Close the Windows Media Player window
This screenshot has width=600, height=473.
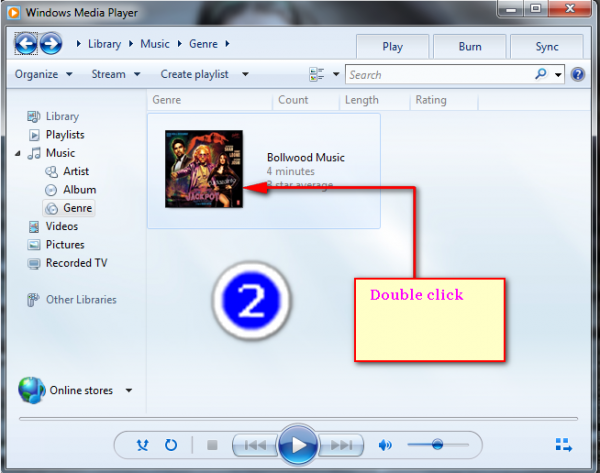(570, 8)
